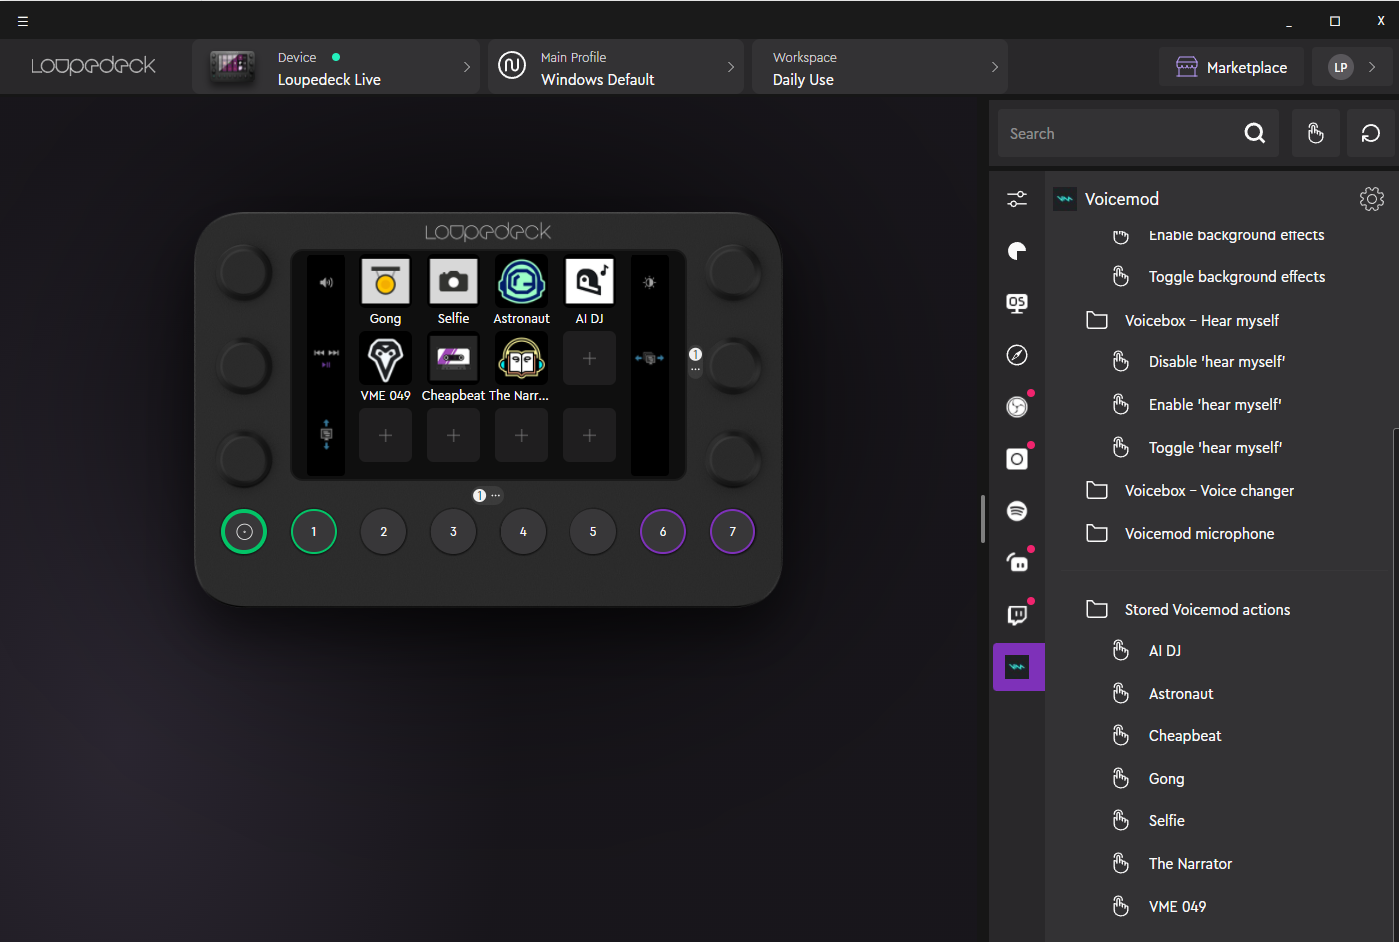Open the Marketplace
Screen dimensions: 1399x942
[1231, 67]
